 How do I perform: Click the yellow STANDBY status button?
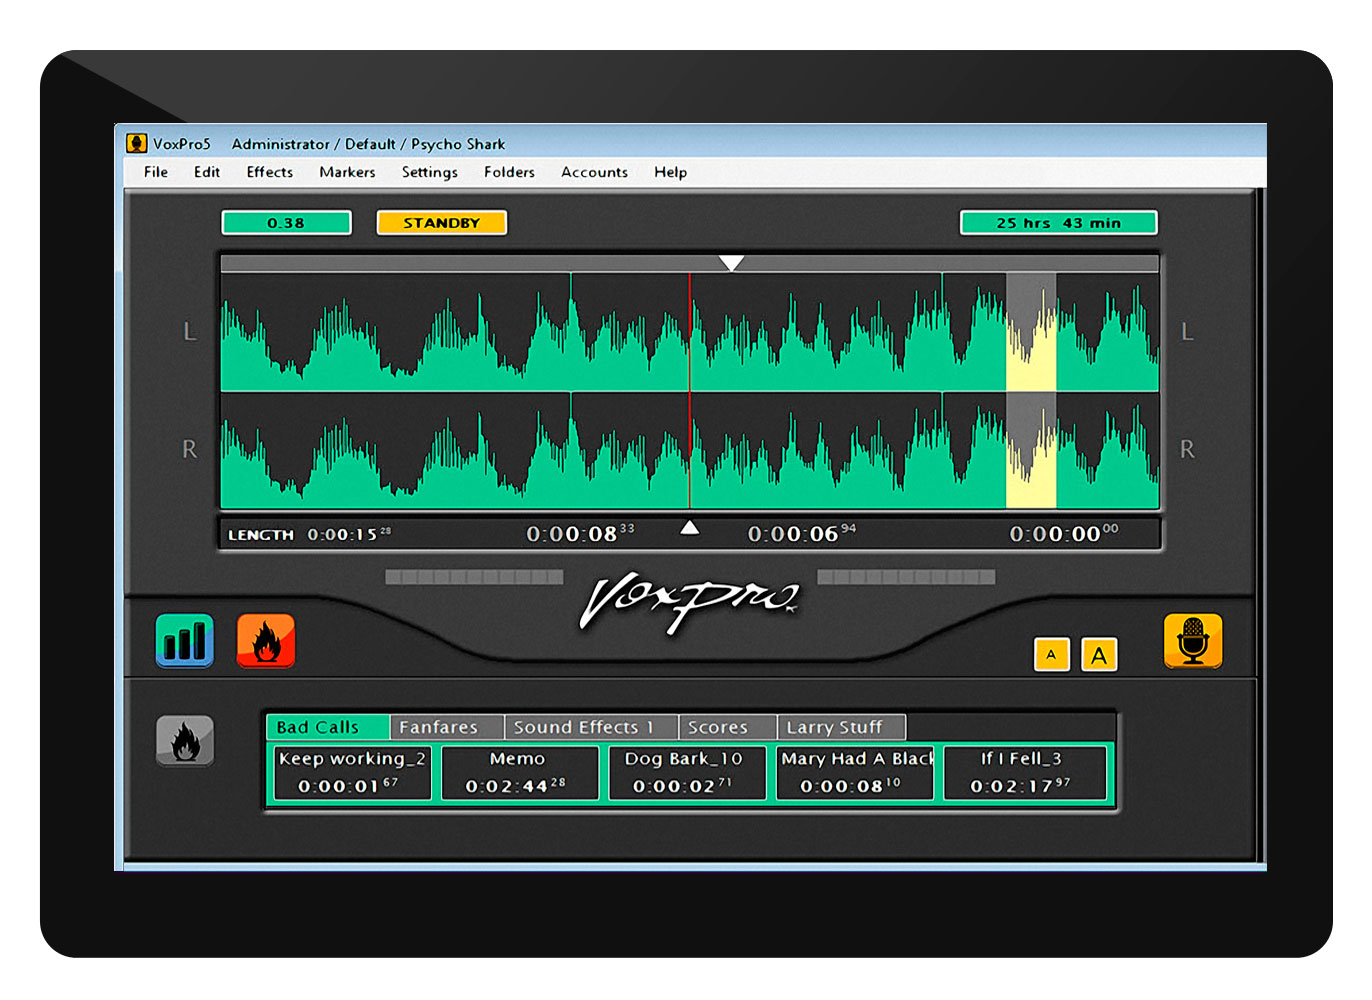[441, 223]
